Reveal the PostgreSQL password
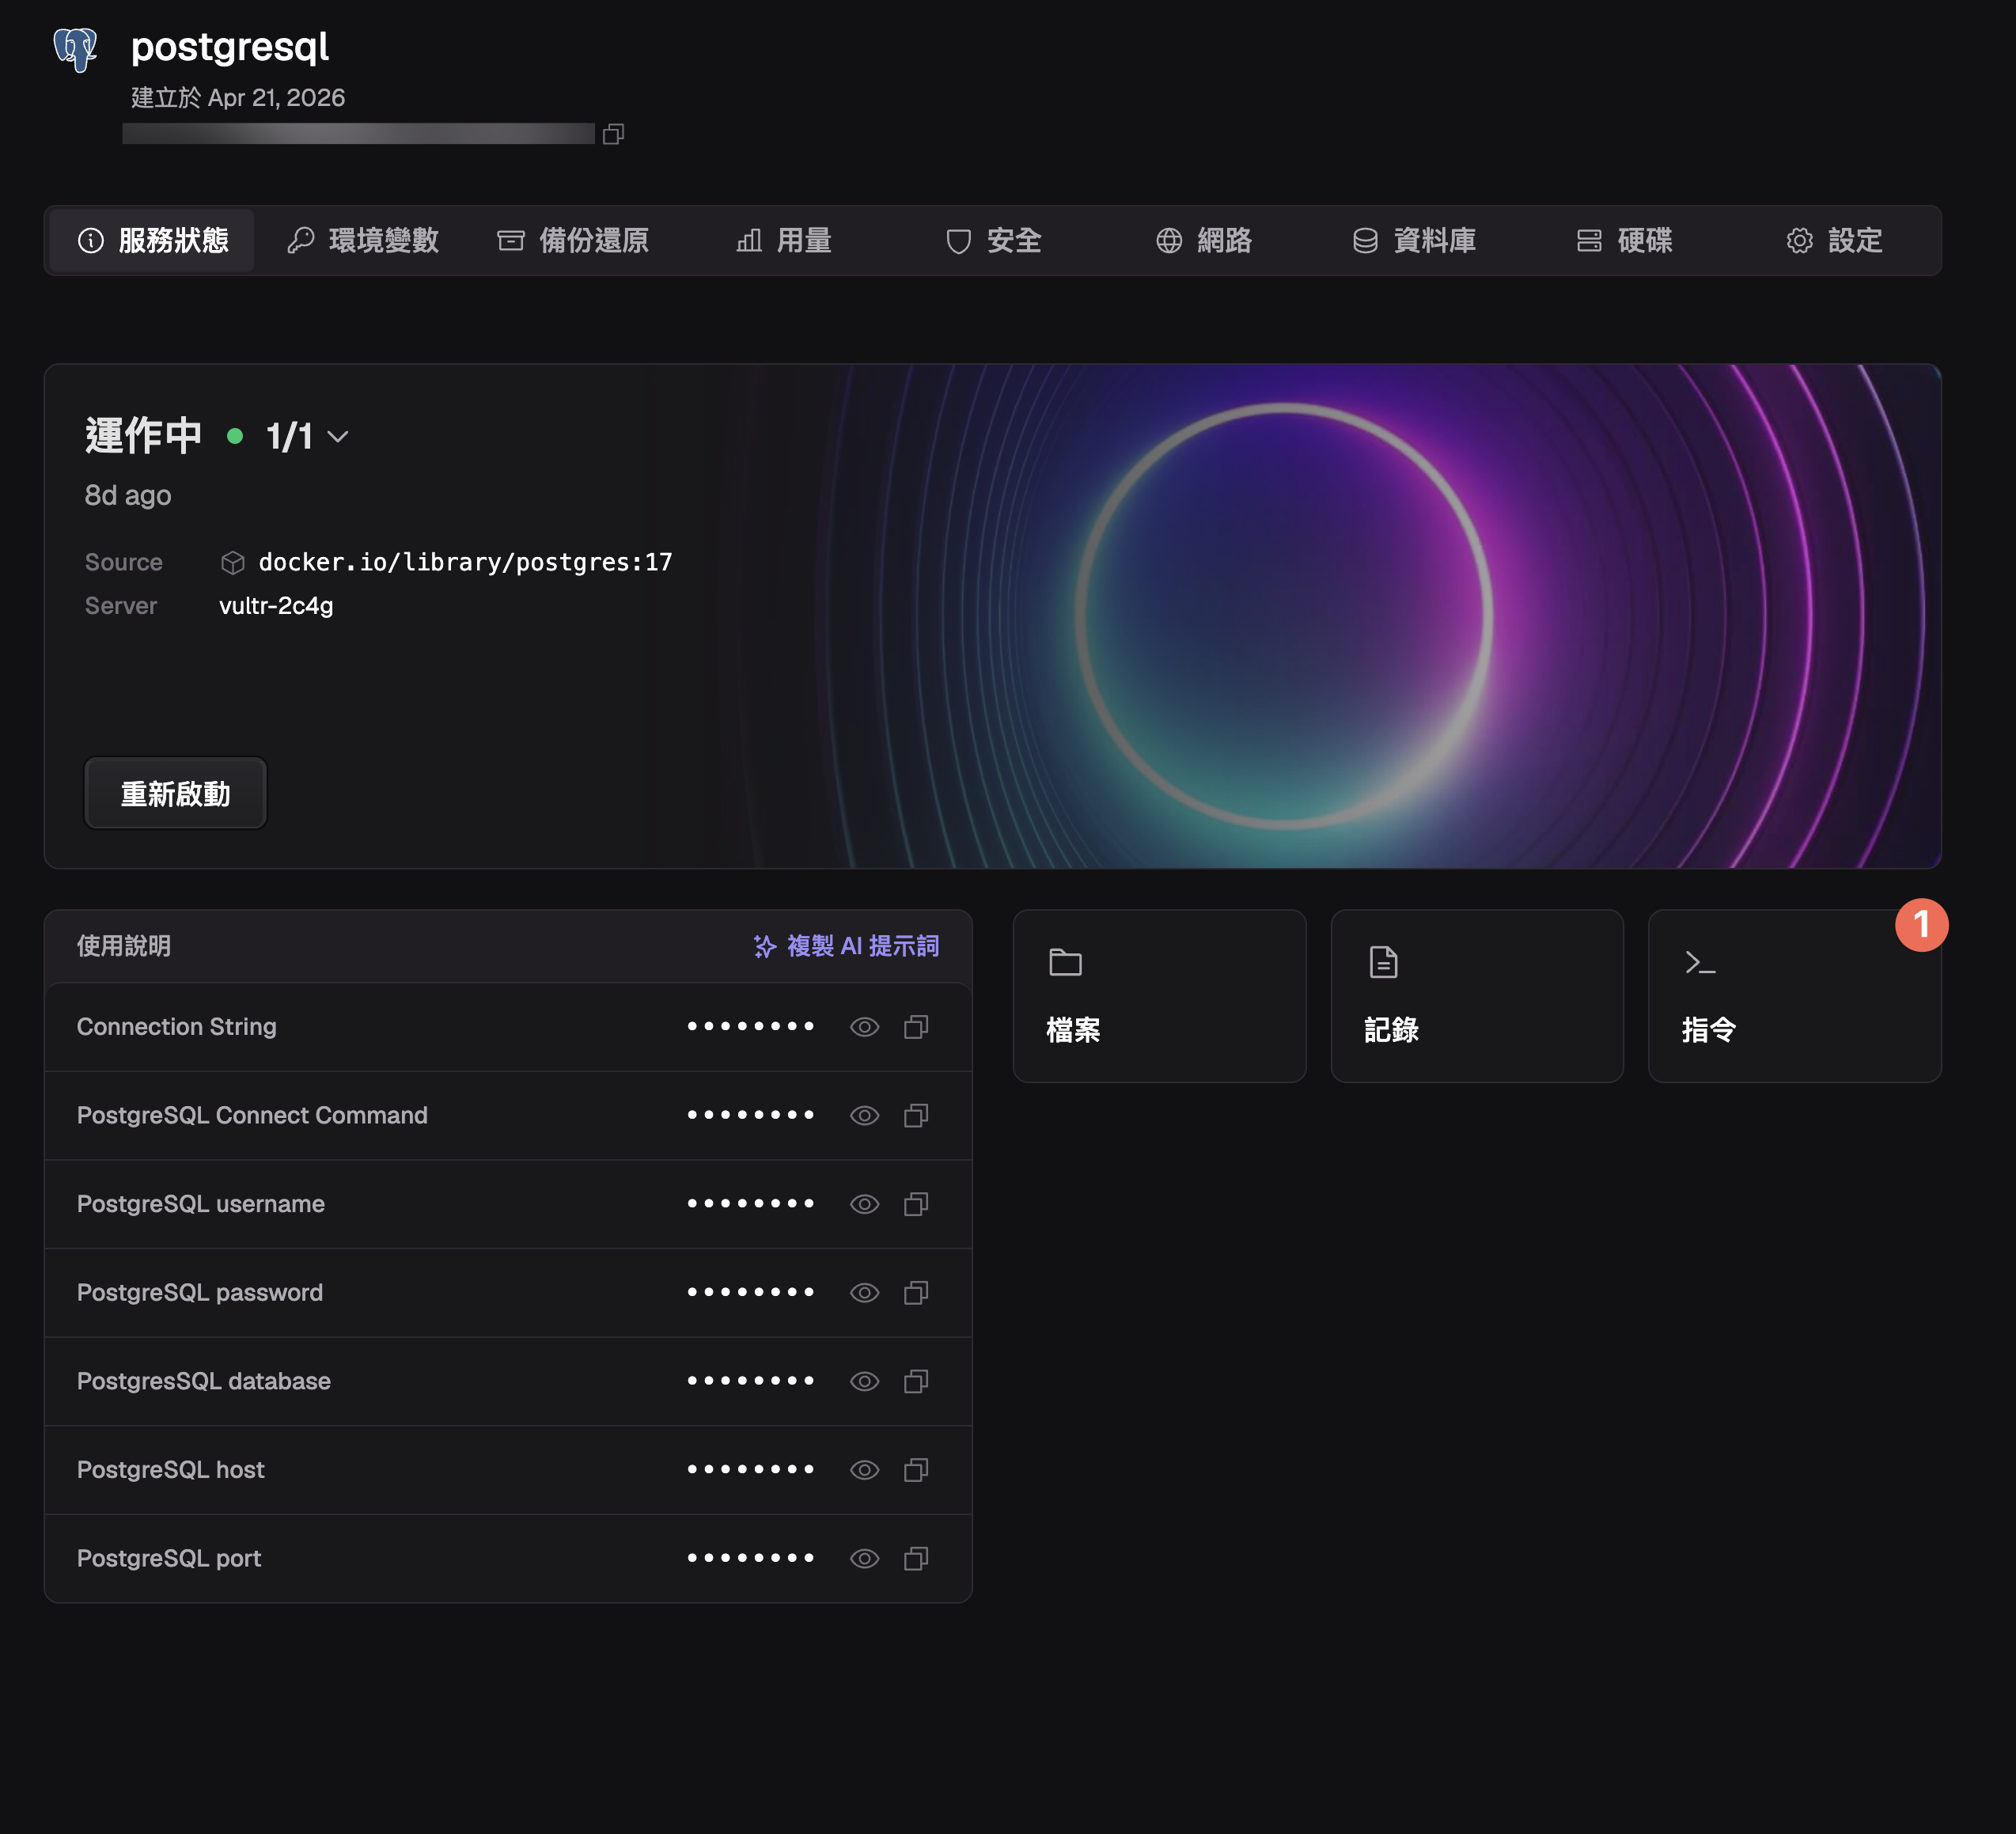This screenshot has width=2016, height=1834. pos(865,1293)
